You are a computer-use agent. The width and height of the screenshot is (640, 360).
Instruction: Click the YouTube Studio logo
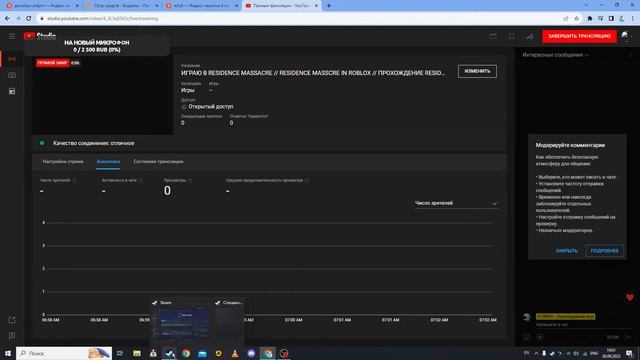(40, 36)
